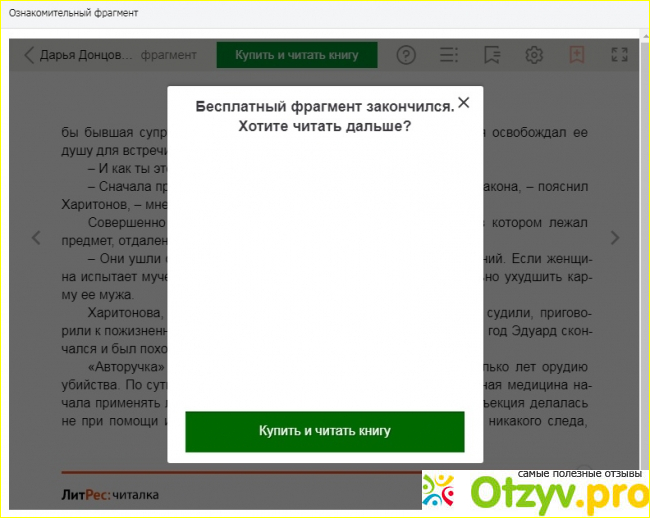This screenshot has height=518, width=650.
Task: Click the фрагмент label in the toolbar
Action: (168, 55)
